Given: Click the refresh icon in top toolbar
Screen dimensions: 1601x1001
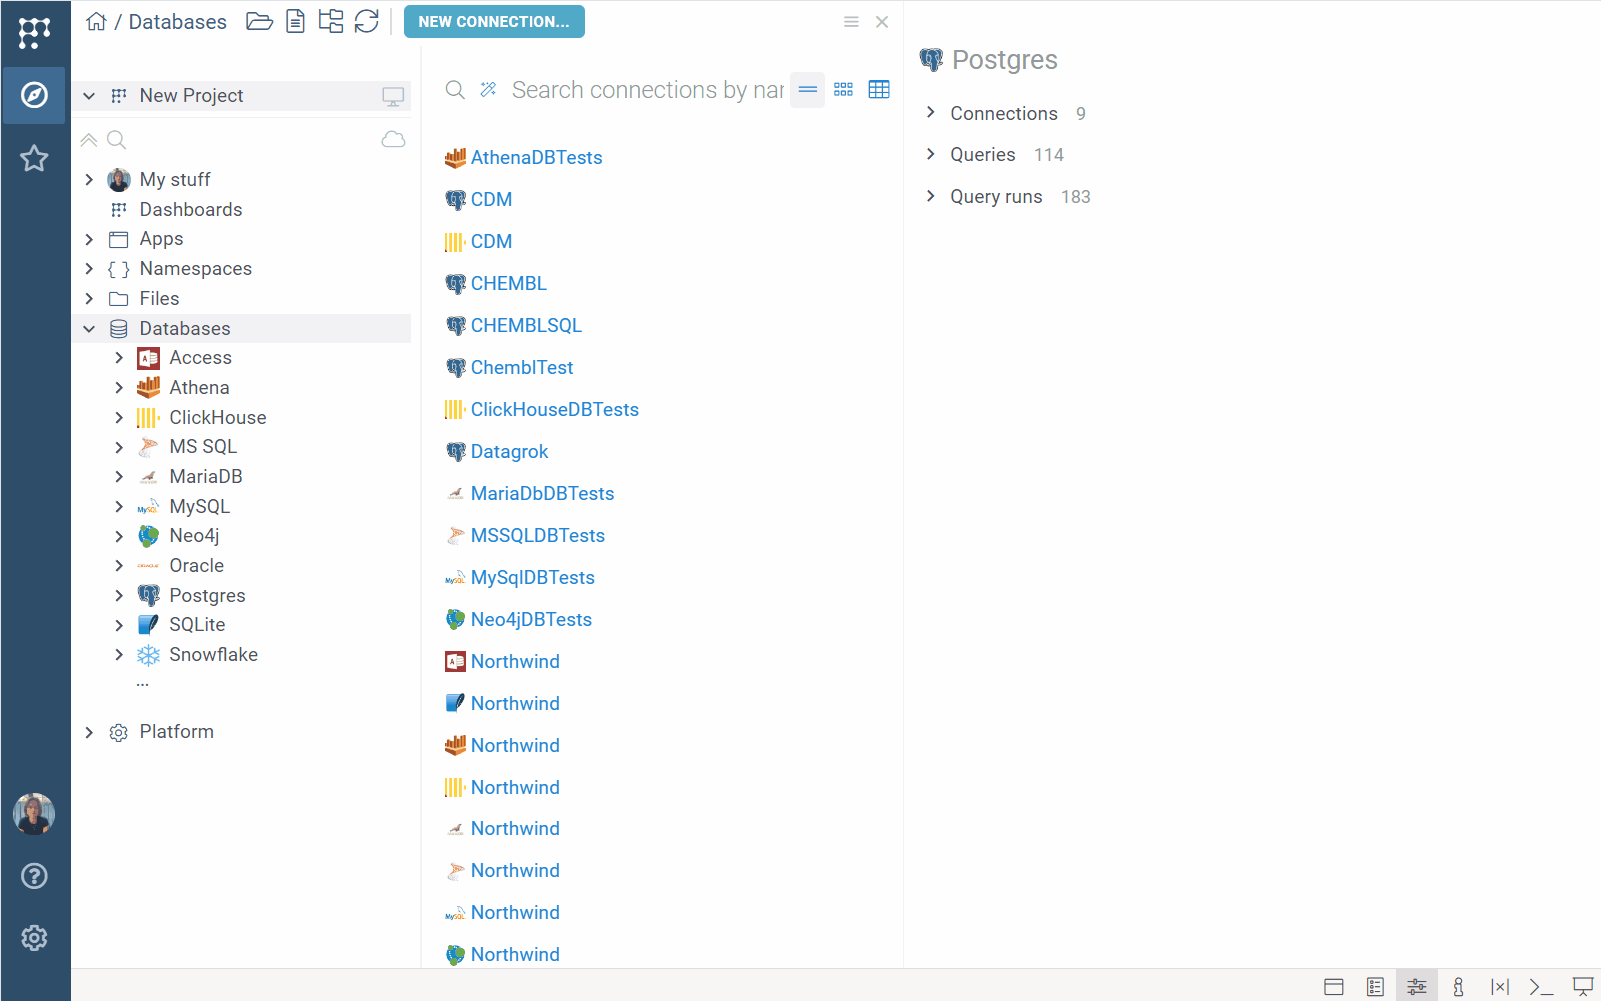Looking at the screenshot, I should [367, 21].
